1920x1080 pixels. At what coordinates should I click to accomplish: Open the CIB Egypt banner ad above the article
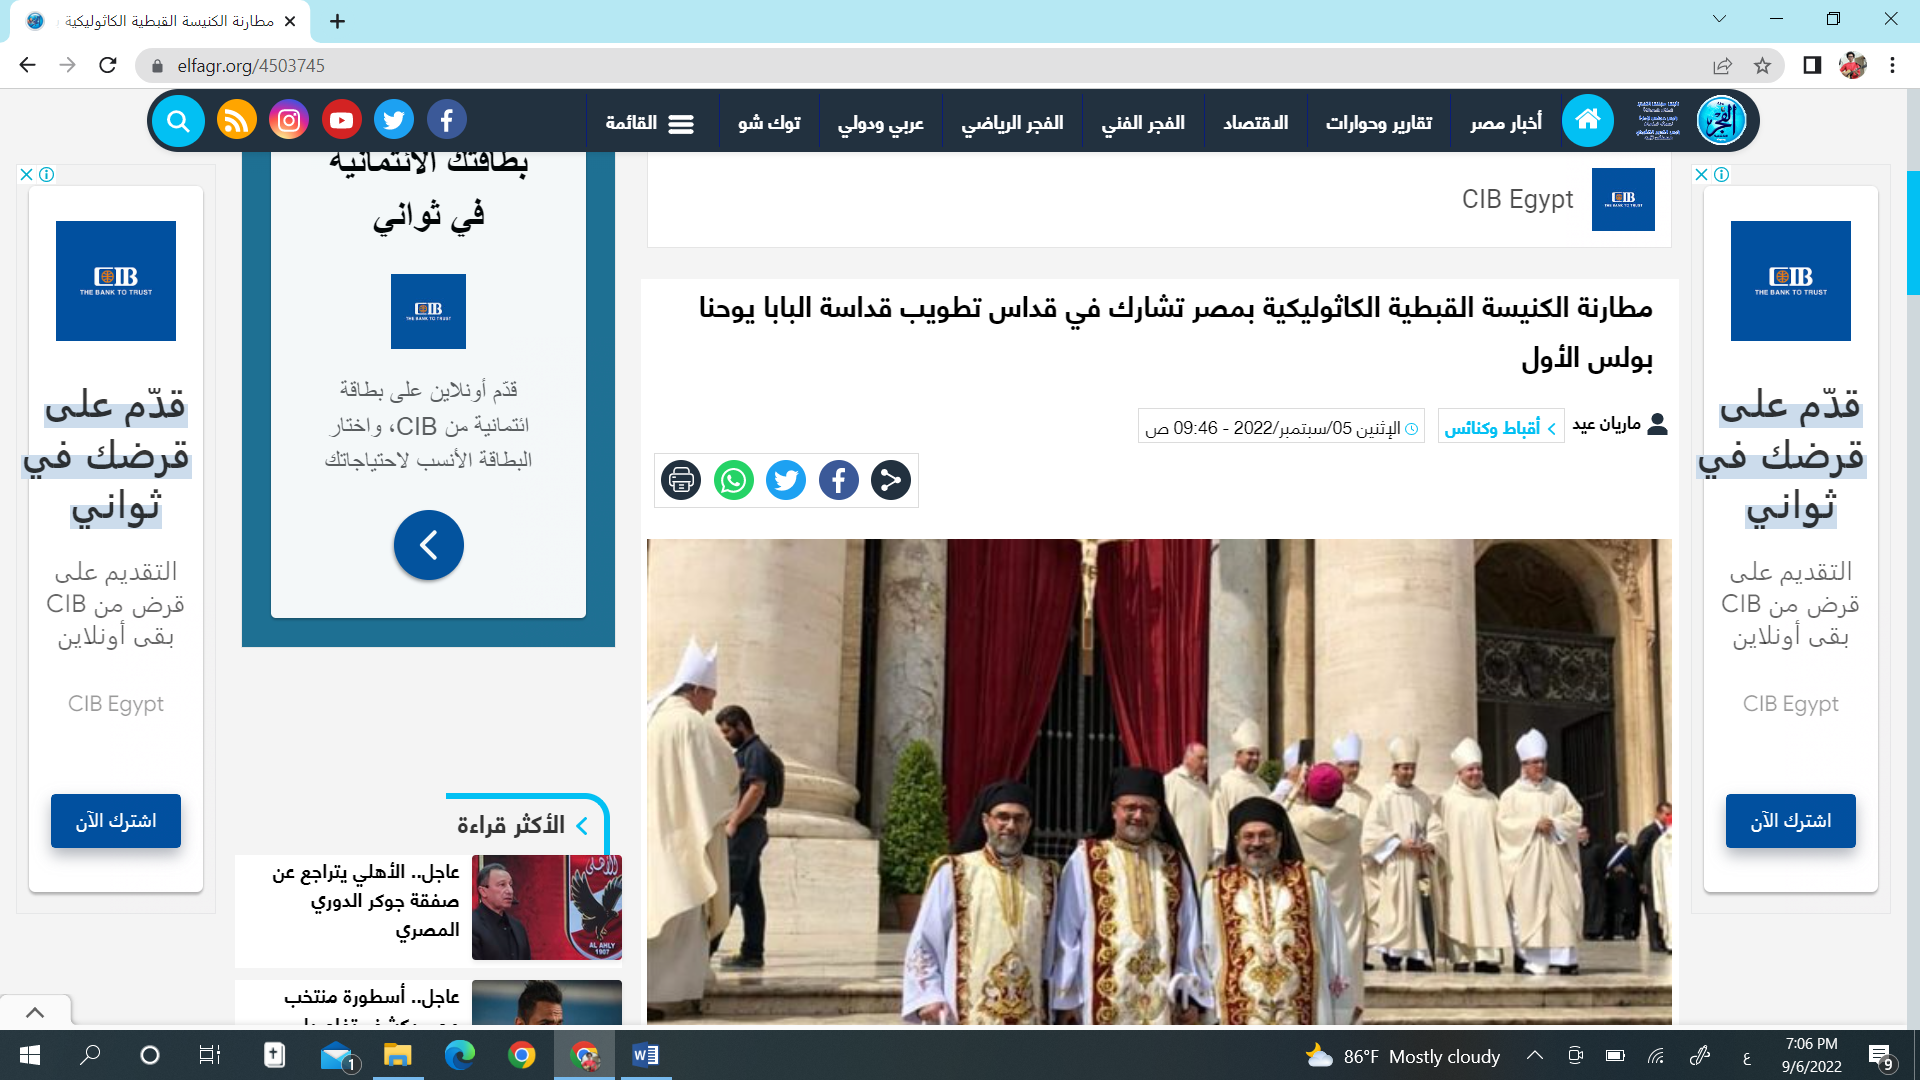1159,200
